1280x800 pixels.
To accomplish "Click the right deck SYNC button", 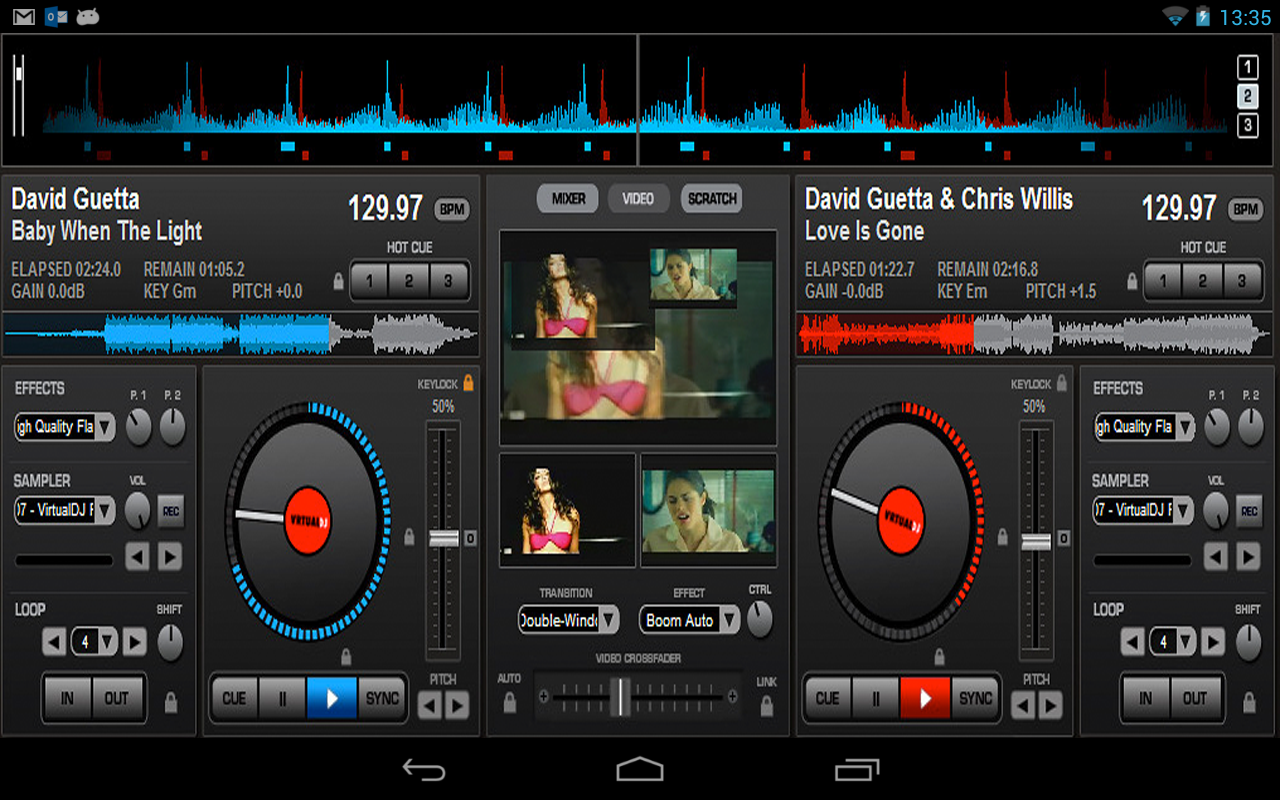I will click(x=975, y=698).
